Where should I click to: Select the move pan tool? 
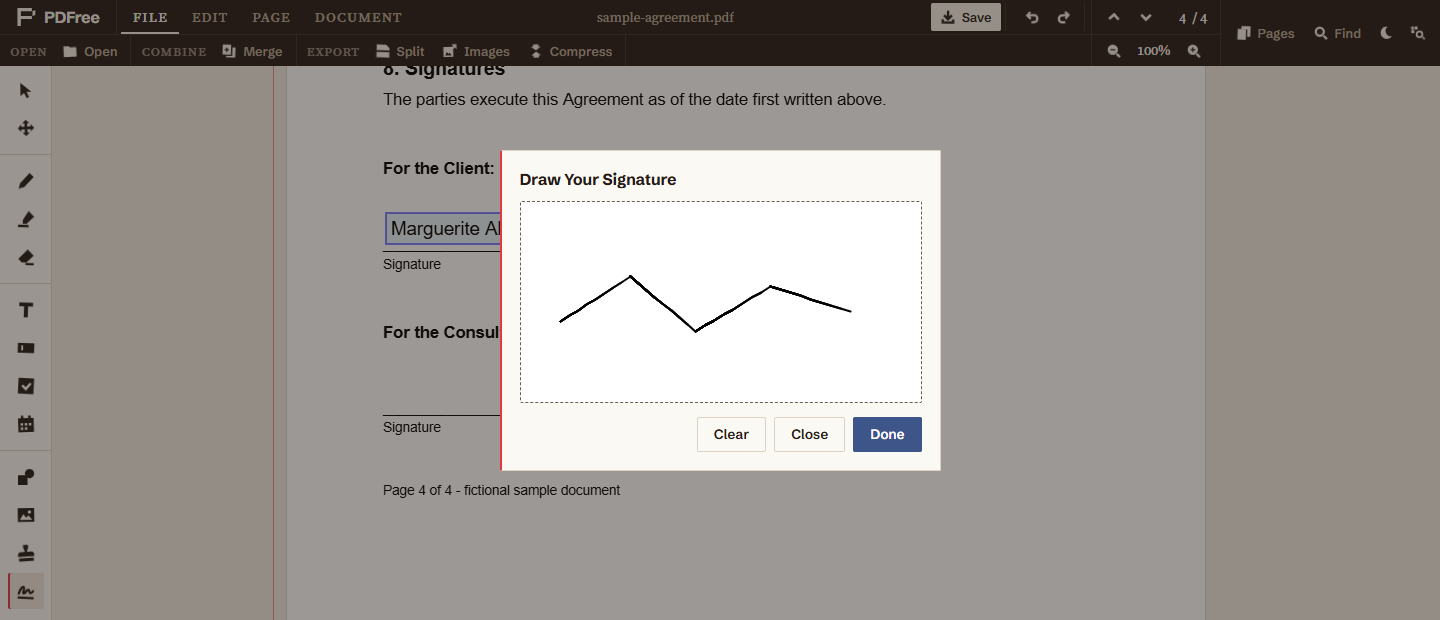pyautogui.click(x=26, y=128)
